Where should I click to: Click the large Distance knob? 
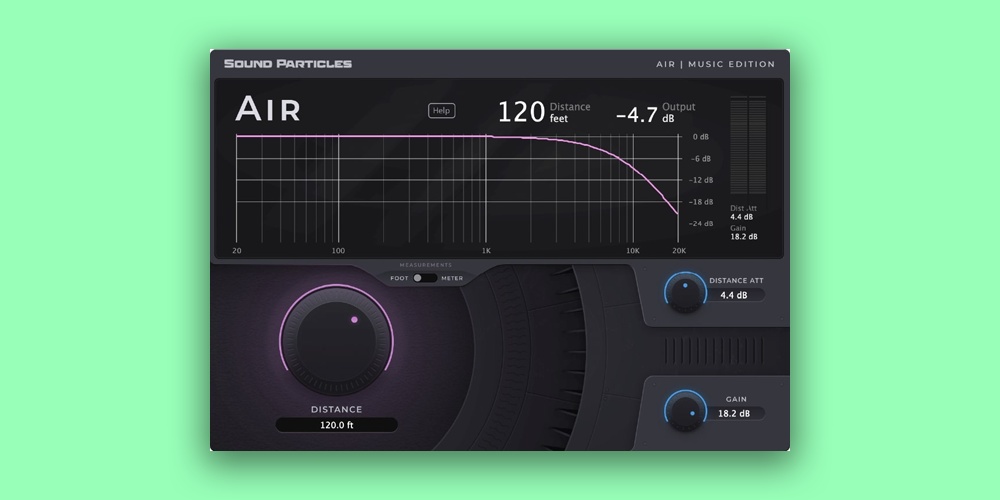click(337, 341)
